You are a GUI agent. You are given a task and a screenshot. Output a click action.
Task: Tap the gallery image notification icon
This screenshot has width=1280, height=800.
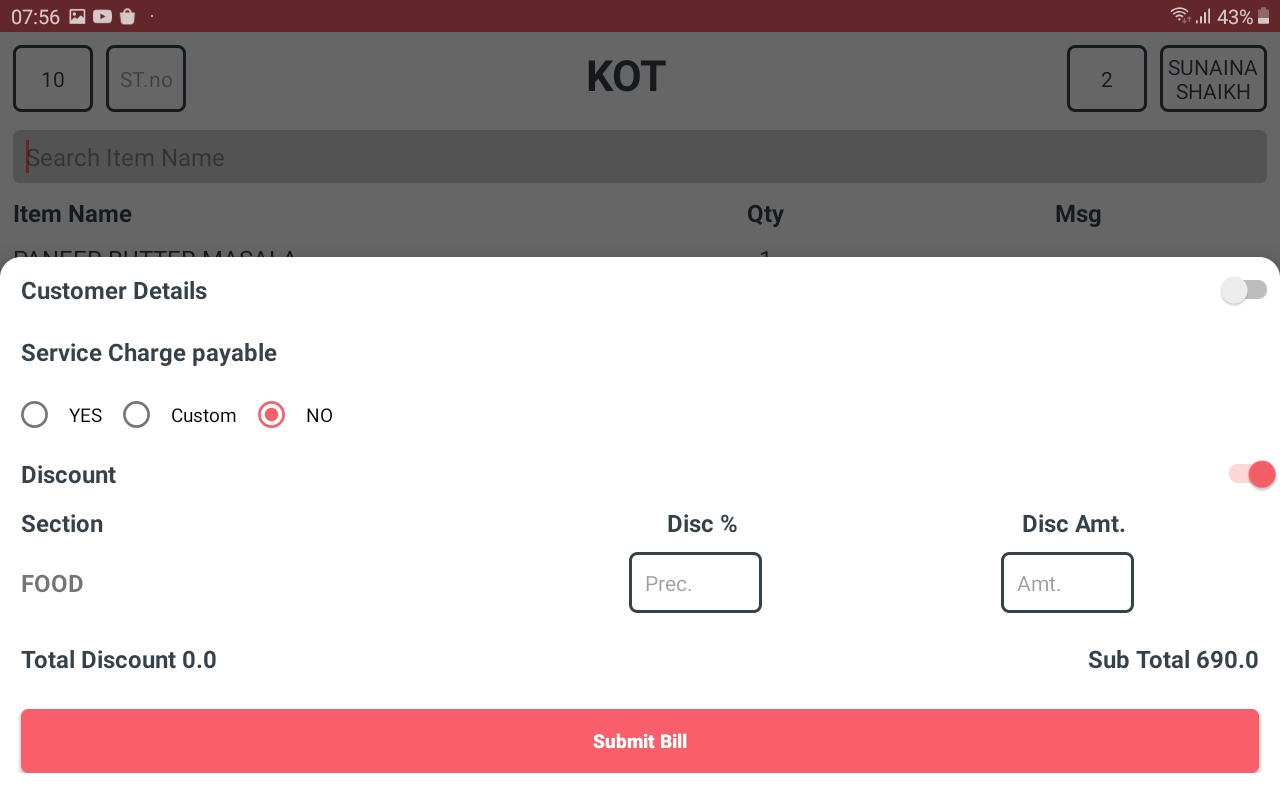coord(77,16)
